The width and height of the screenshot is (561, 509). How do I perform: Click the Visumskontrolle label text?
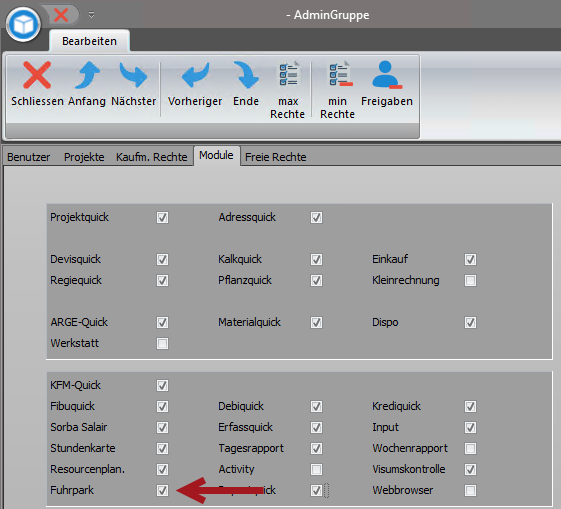[x=409, y=469]
